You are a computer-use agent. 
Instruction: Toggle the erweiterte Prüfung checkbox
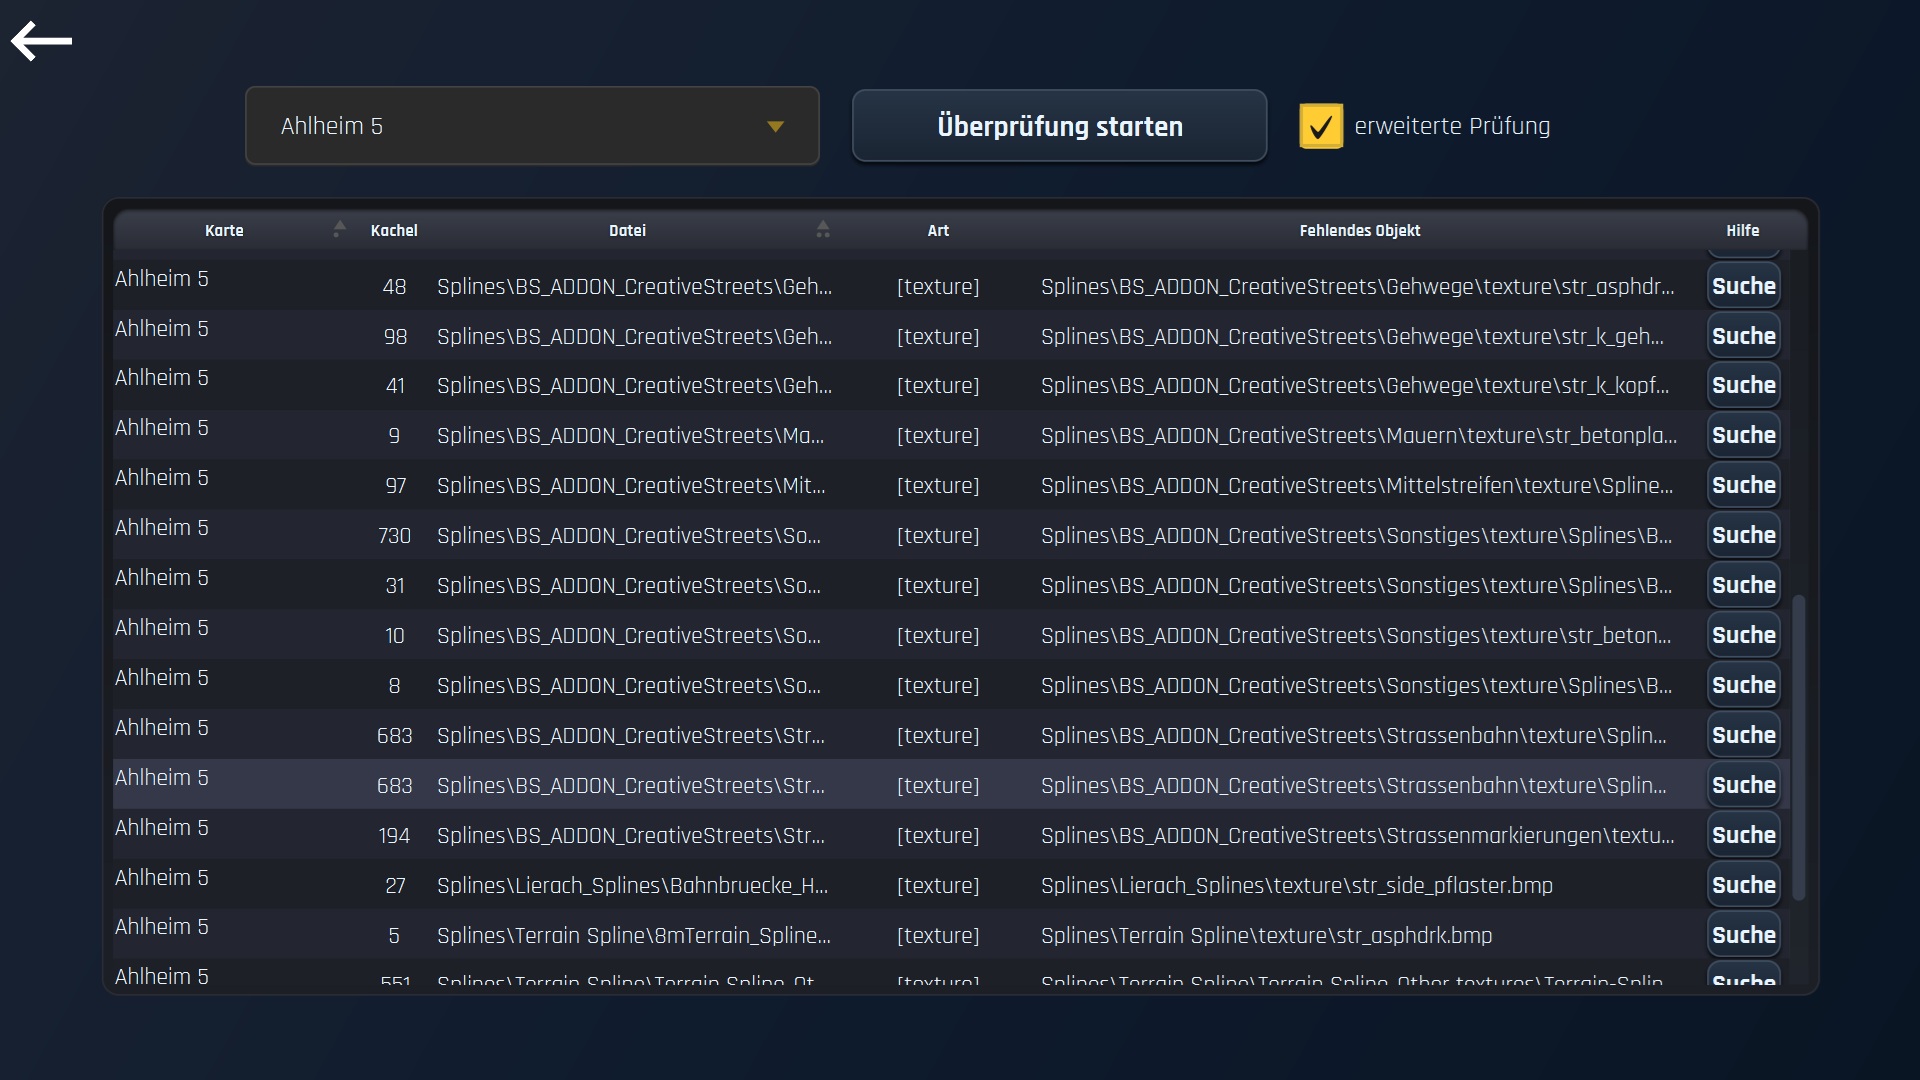(x=1320, y=127)
